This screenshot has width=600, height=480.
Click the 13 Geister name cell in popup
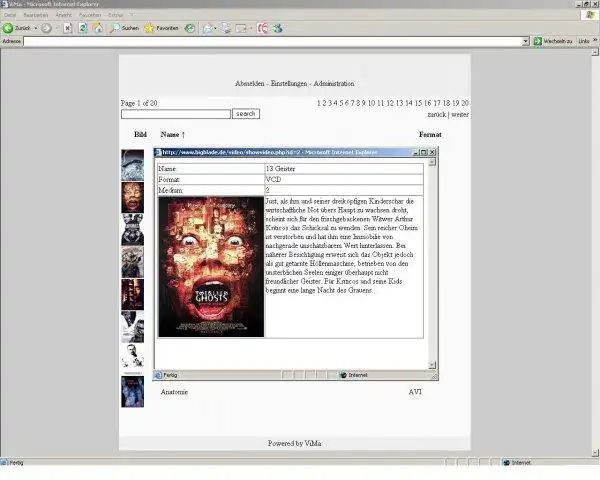tap(344, 168)
